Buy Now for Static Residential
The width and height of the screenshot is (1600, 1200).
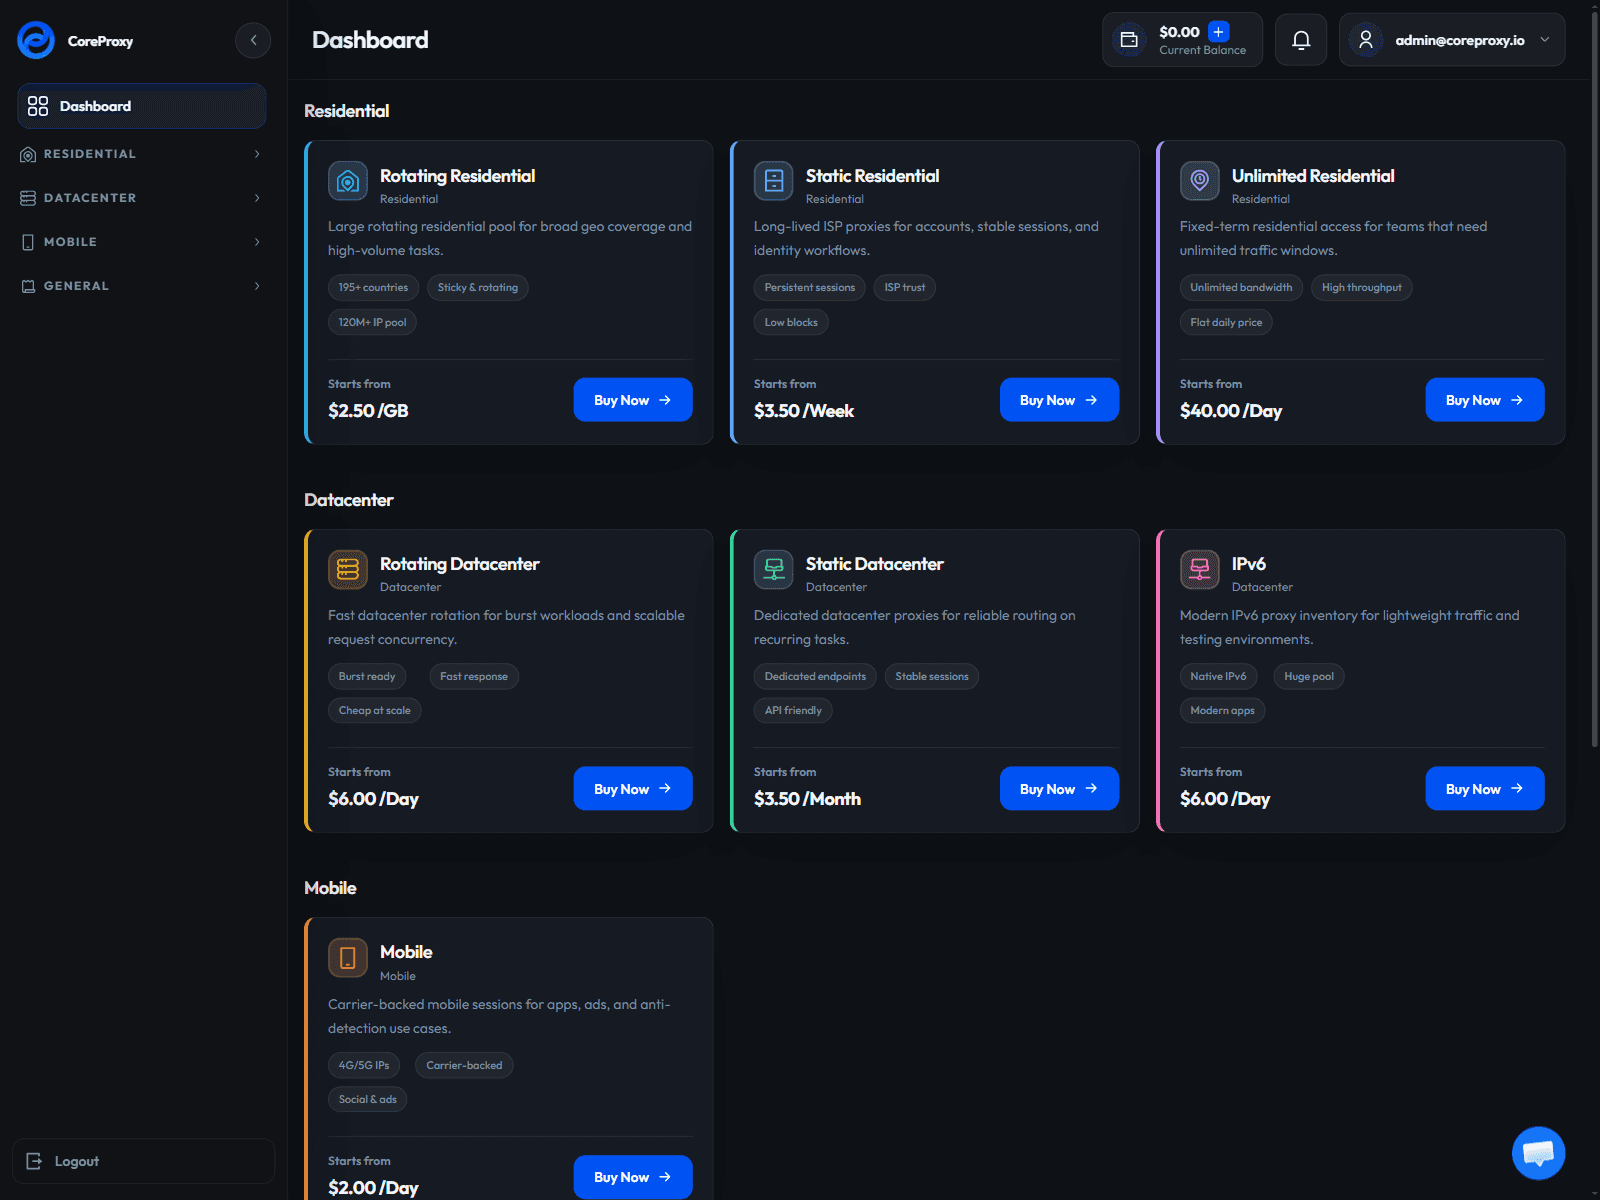click(1059, 400)
